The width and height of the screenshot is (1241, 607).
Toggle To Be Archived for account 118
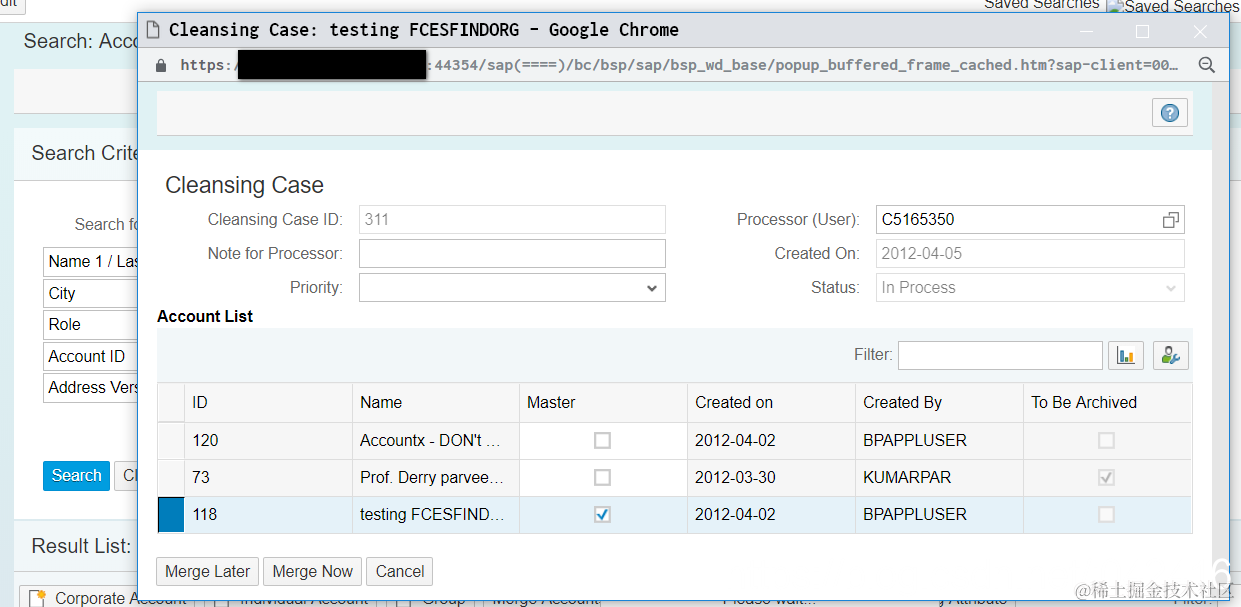[x=1106, y=514]
